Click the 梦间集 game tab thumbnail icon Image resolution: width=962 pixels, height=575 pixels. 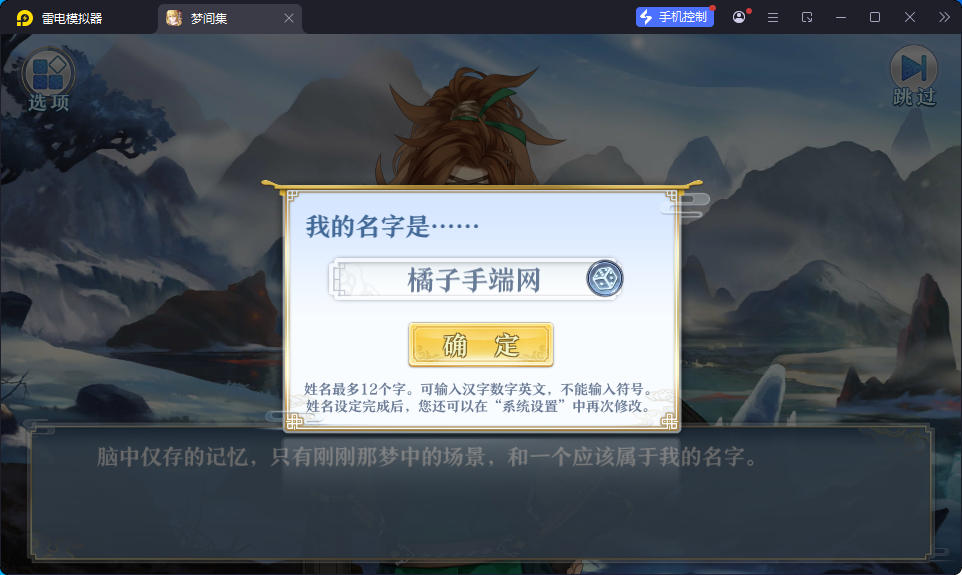click(174, 18)
